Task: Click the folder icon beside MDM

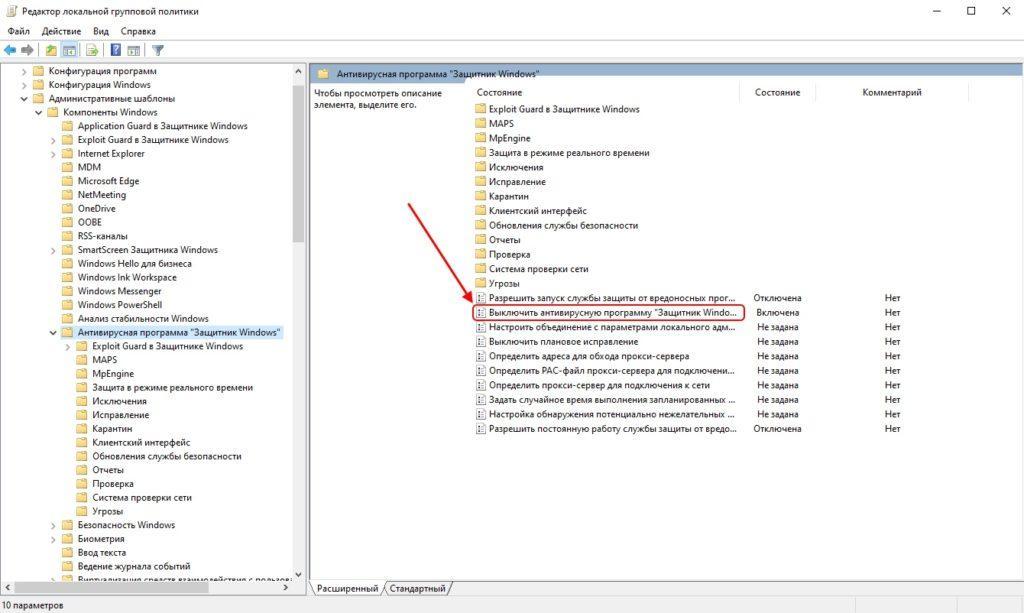Action: pos(67,167)
